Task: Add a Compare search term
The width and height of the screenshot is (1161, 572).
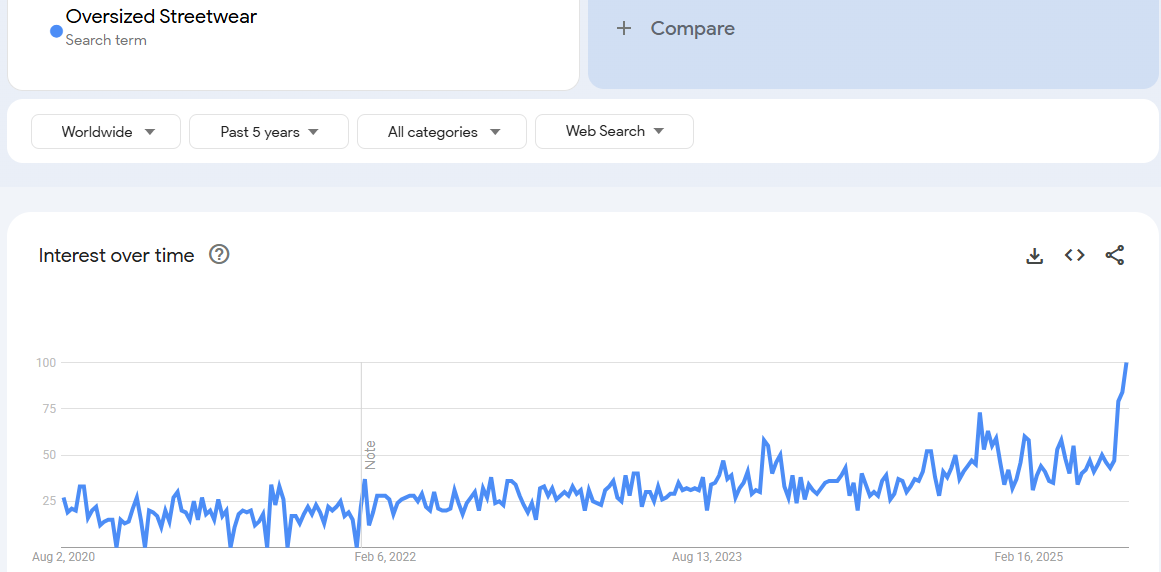Action: [692, 29]
